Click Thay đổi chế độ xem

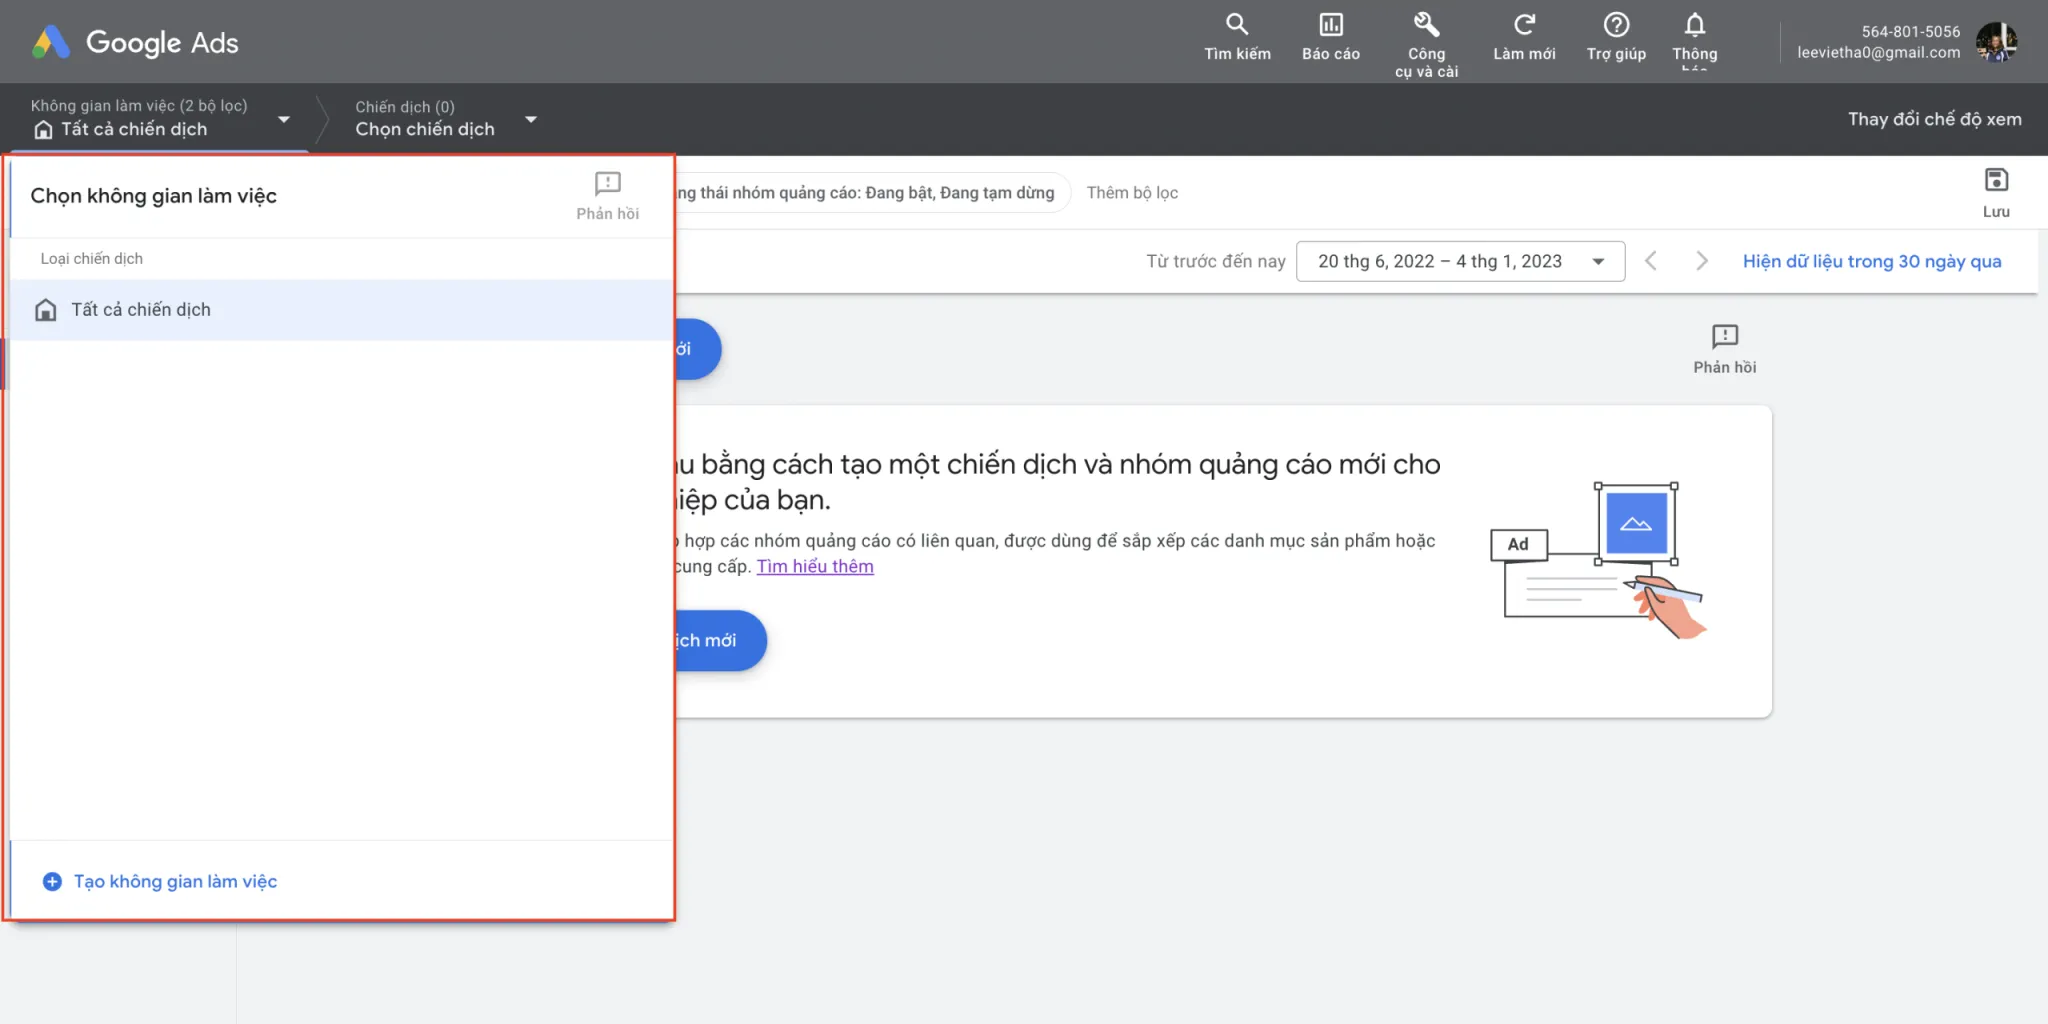1934,119
